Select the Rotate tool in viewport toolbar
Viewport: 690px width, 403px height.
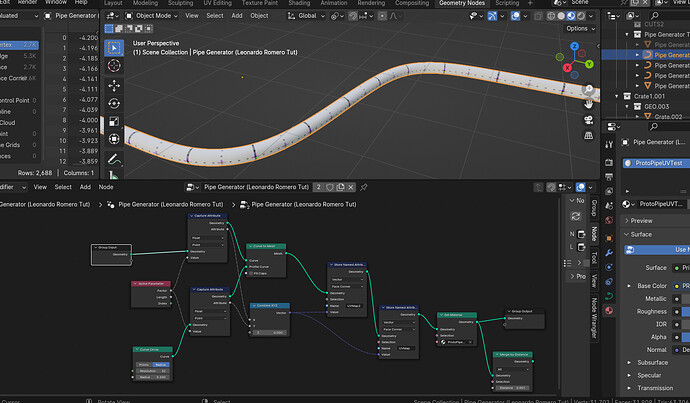pyautogui.click(x=114, y=103)
